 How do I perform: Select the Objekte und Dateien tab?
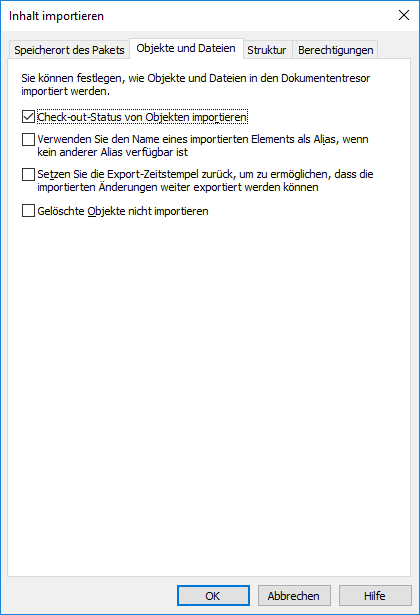pyautogui.click(x=186, y=48)
